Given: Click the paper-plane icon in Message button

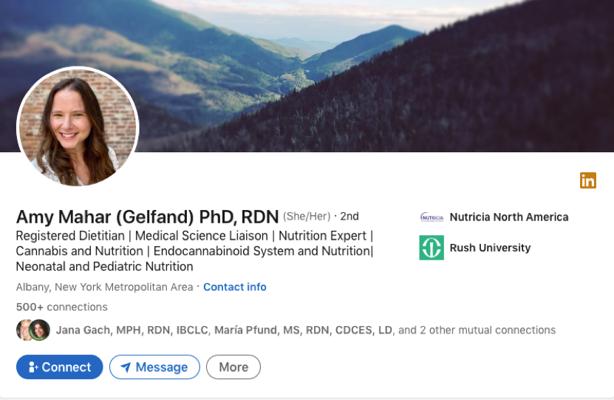Looking at the screenshot, I should pyautogui.click(x=126, y=367).
